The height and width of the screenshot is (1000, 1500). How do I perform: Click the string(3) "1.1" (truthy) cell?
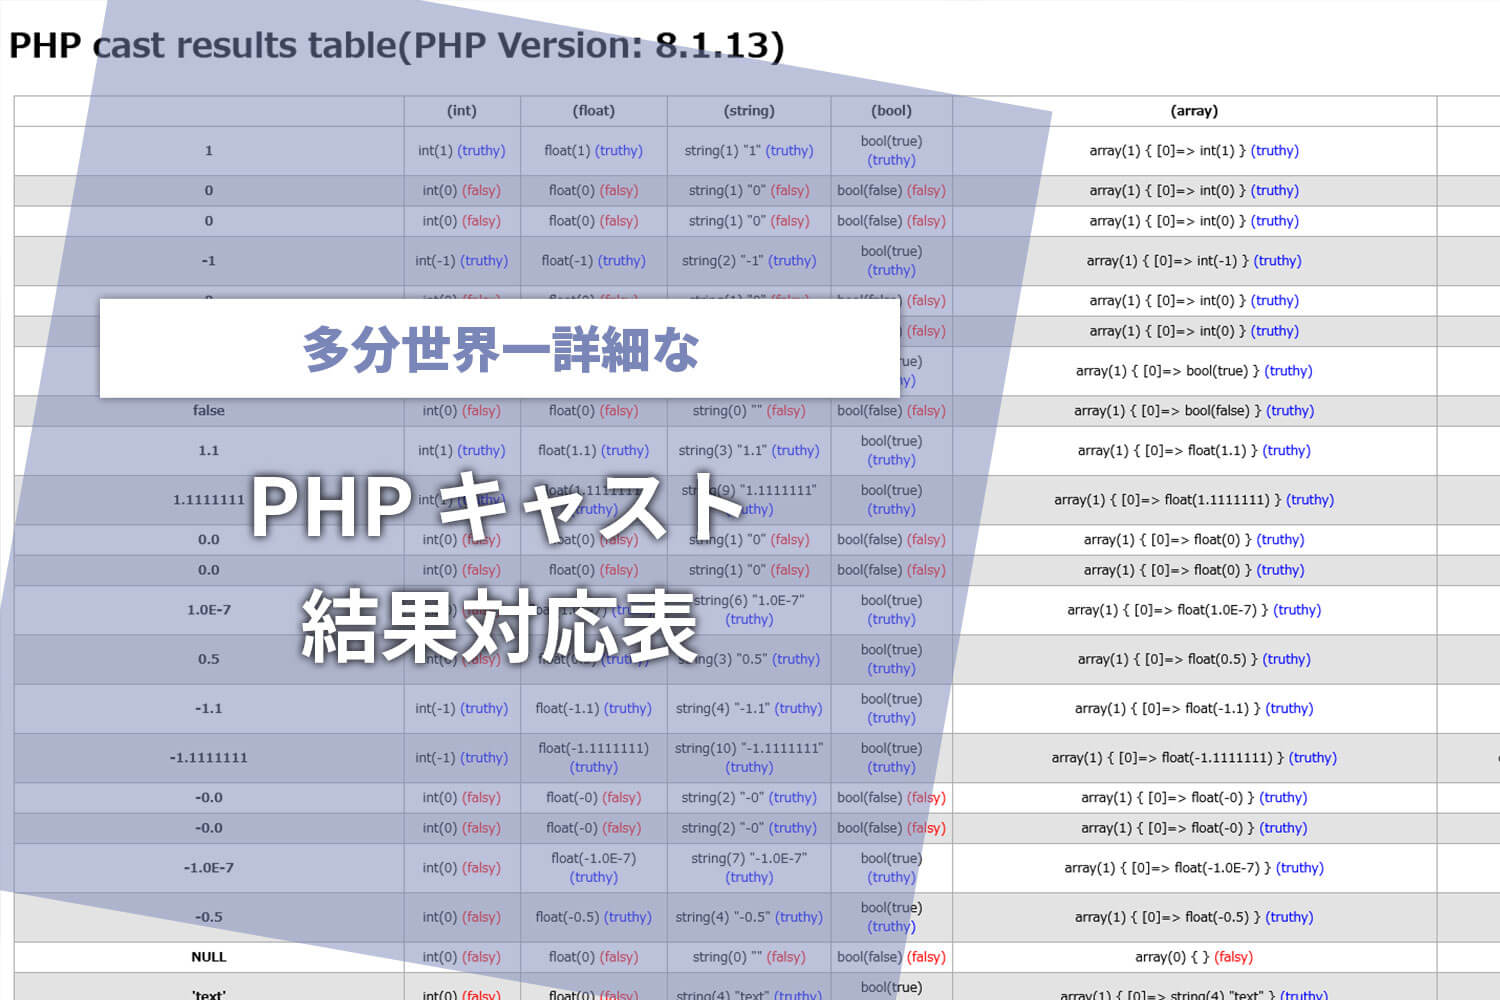click(x=749, y=451)
